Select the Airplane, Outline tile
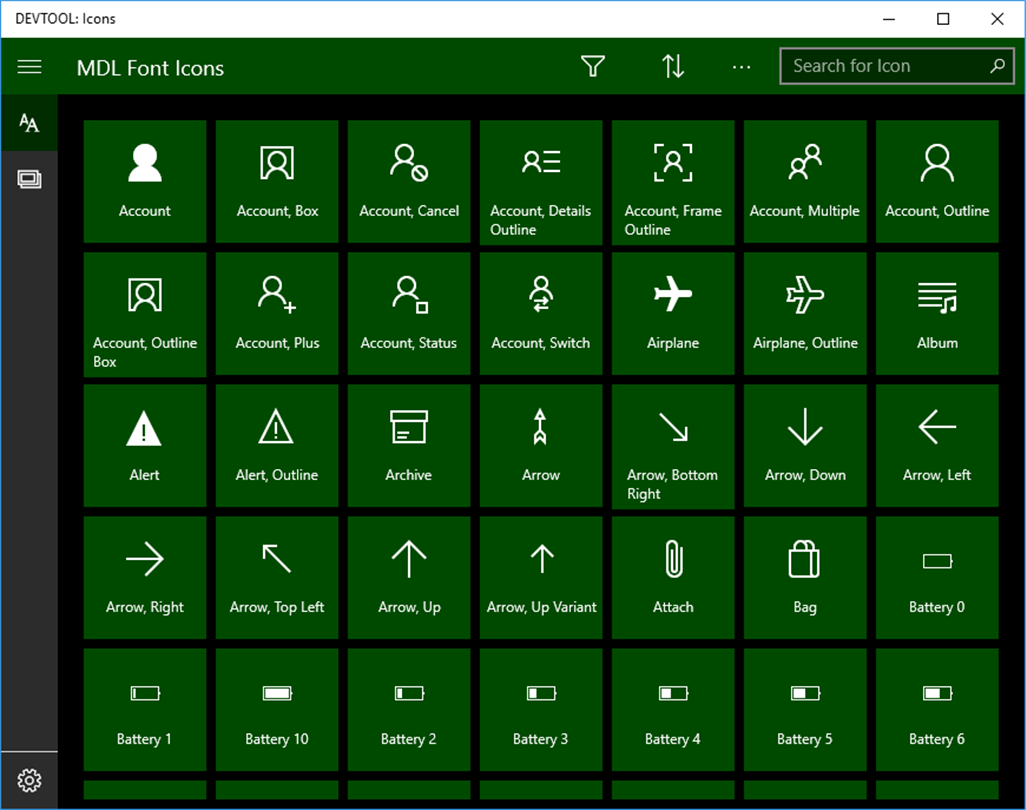This screenshot has height=810, width=1026. click(805, 313)
